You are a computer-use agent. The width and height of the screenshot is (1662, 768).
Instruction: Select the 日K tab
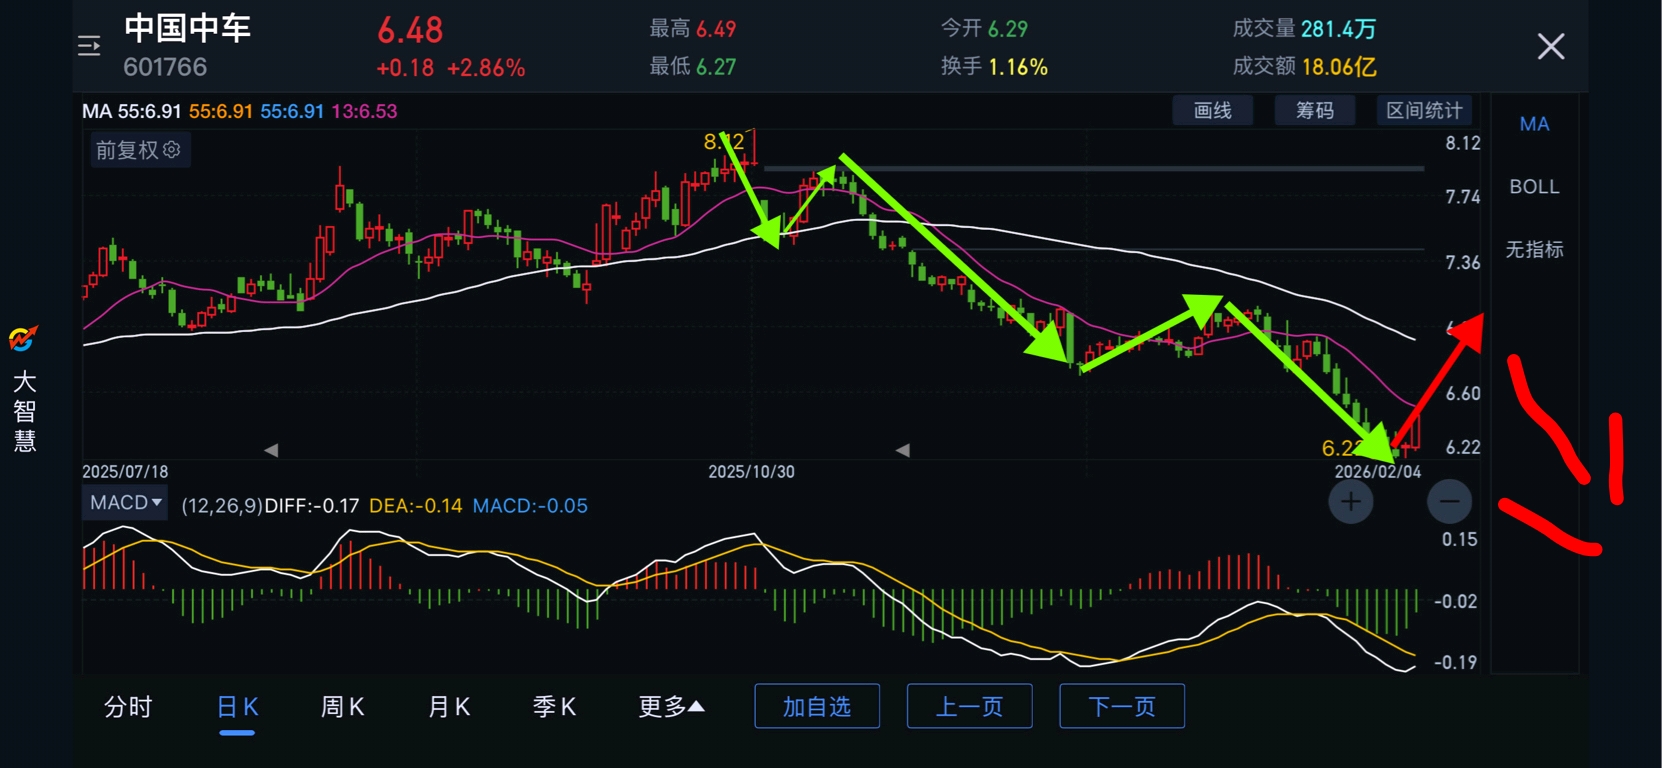pyautogui.click(x=237, y=707)
